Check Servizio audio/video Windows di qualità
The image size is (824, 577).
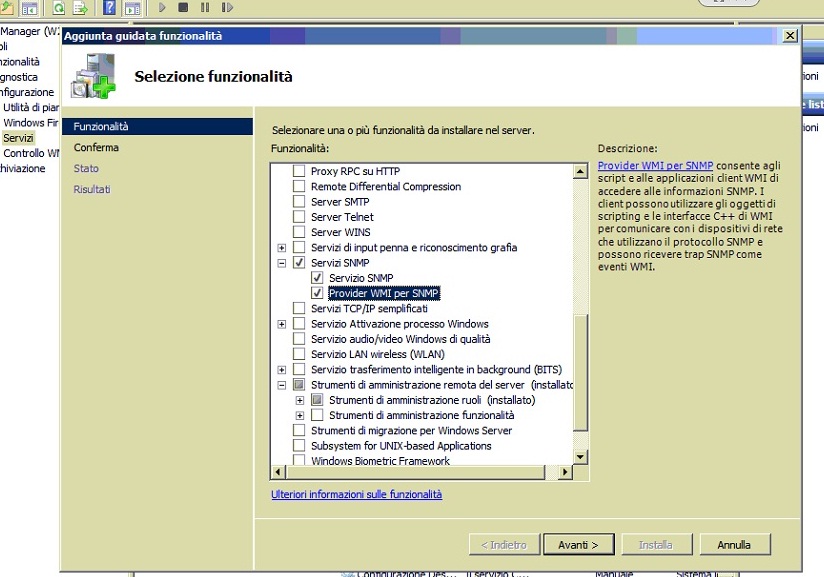point(299,339)
